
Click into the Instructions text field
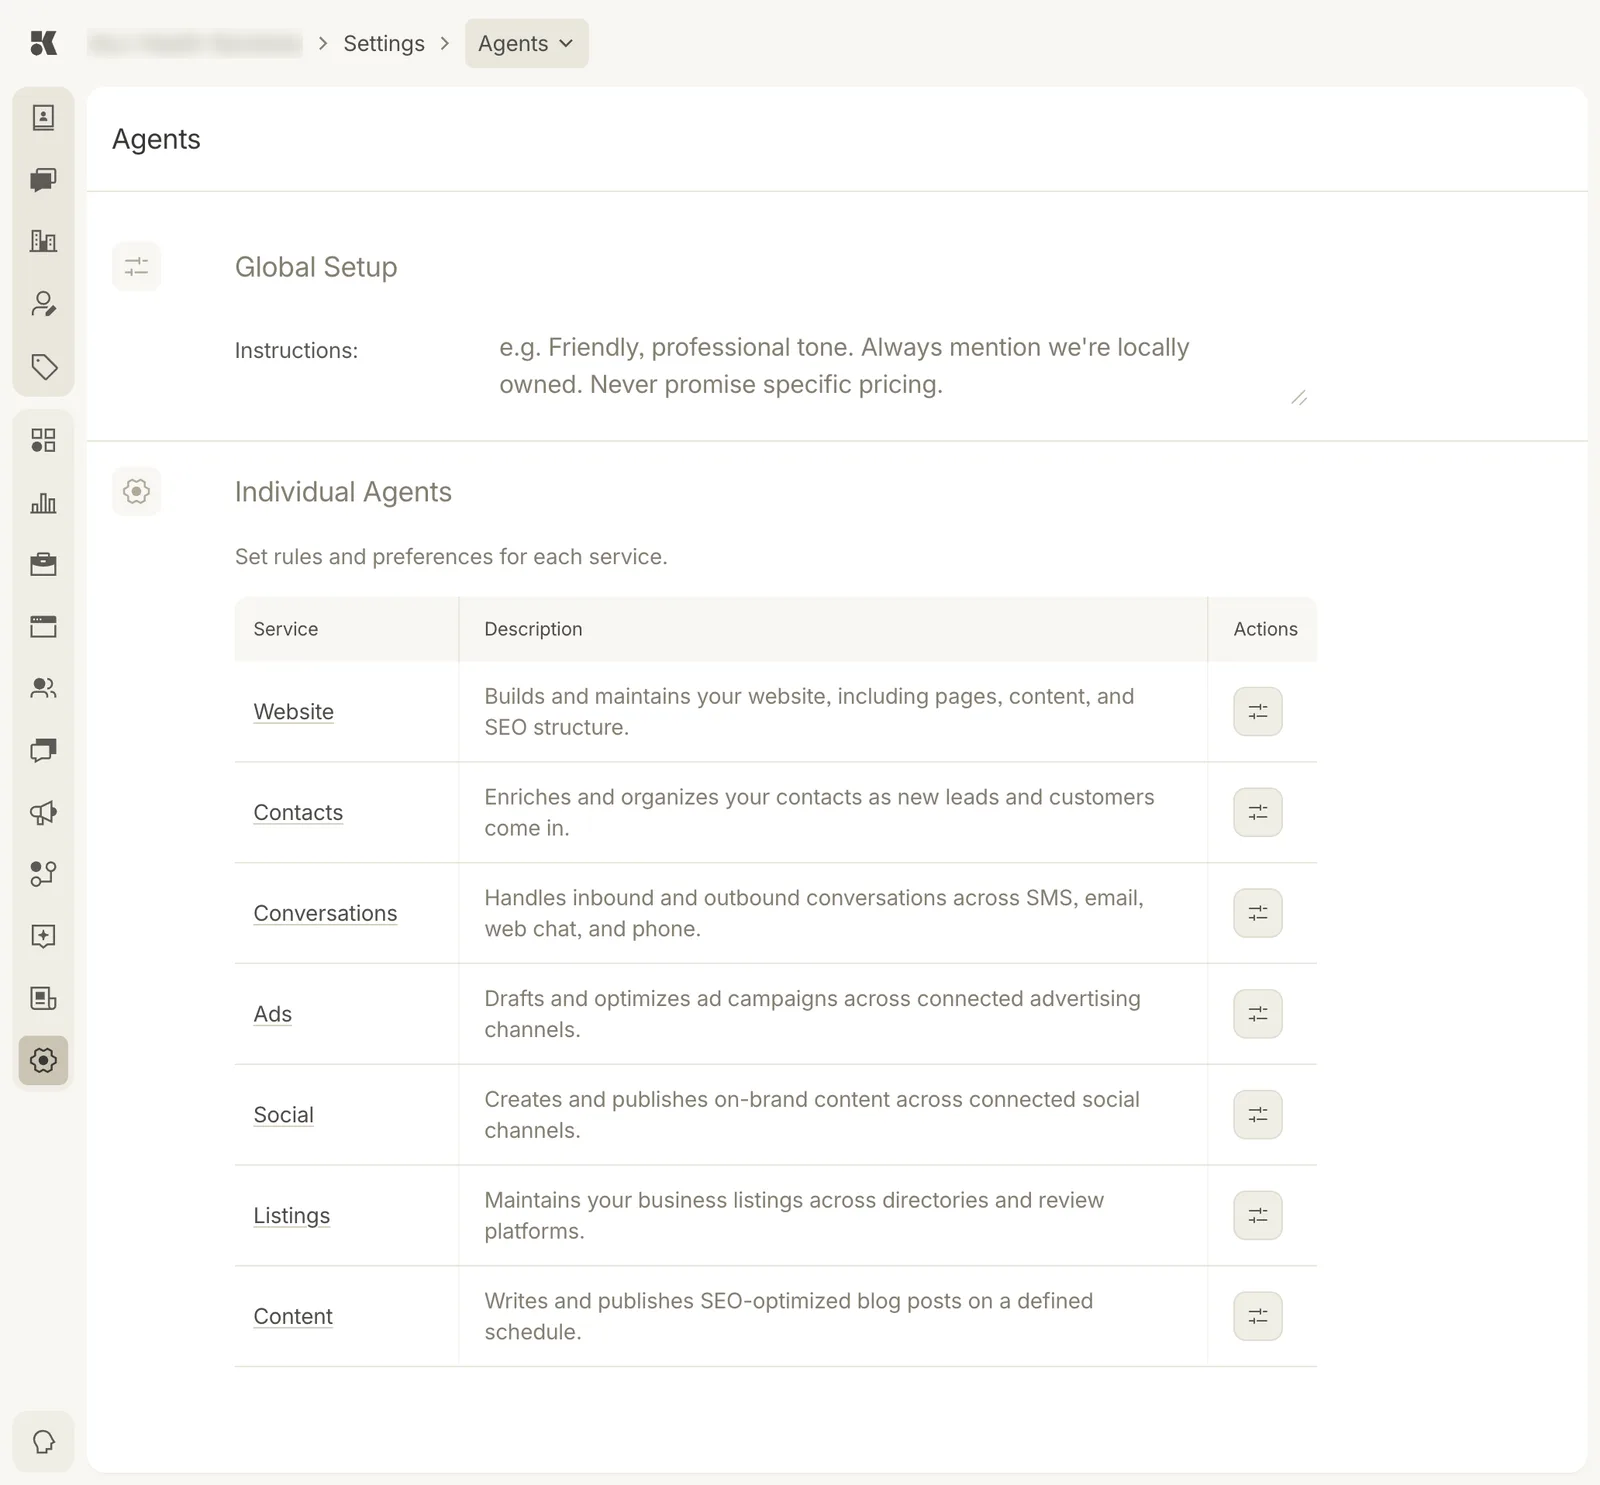click(x=903, y=366)
